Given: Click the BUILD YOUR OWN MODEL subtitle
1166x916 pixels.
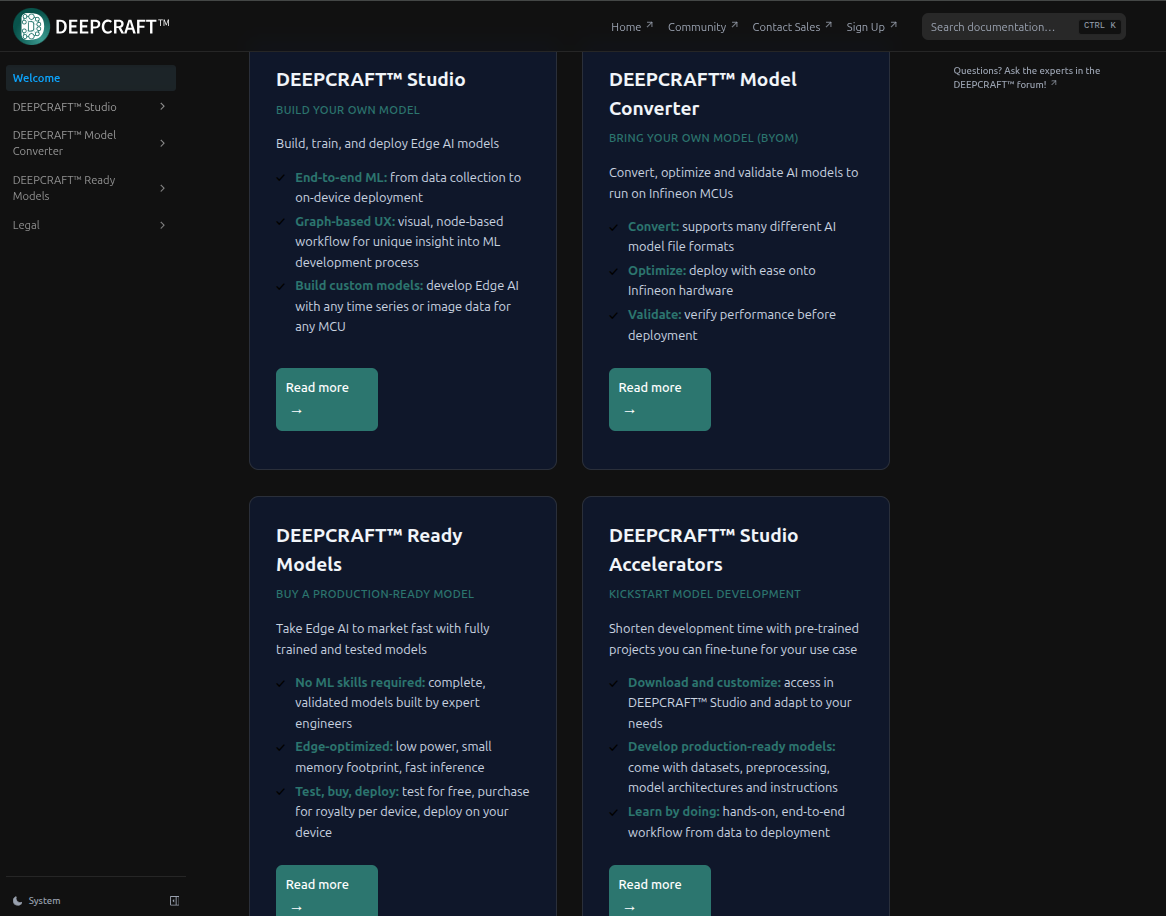Looking at the screenshot, I should point(347,110).
